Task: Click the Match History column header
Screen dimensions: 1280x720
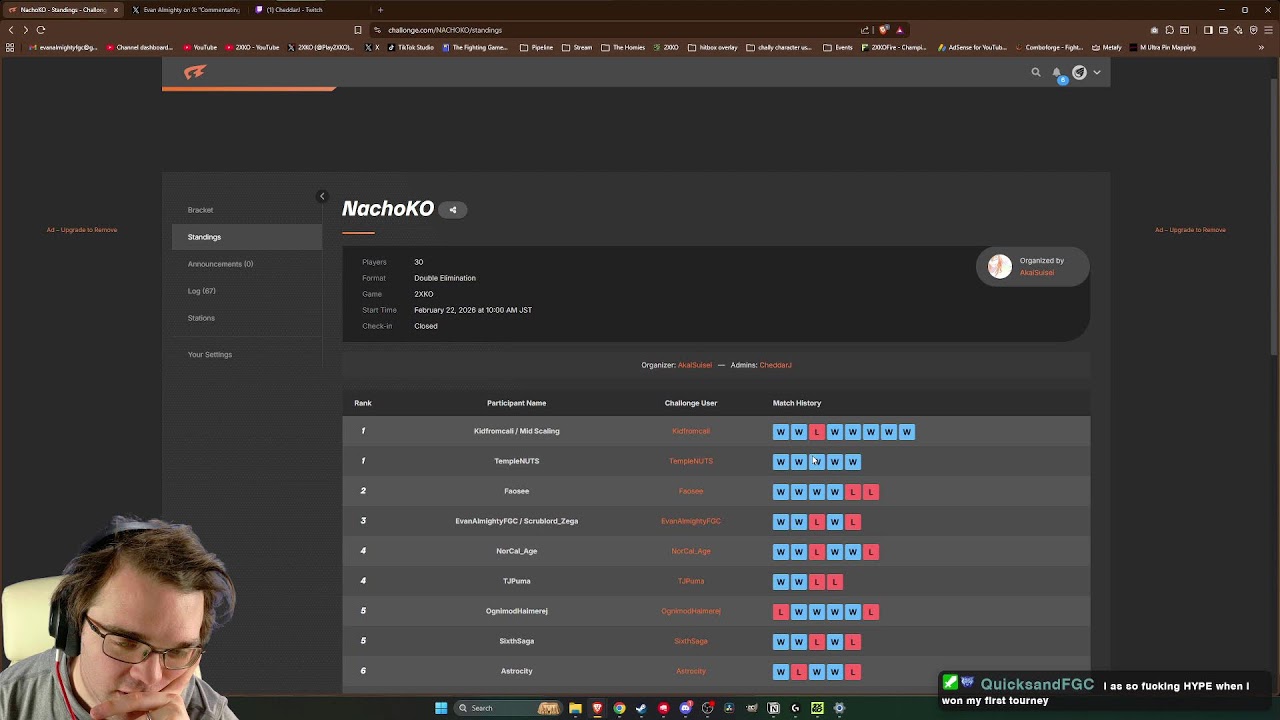Action: [x=797, y=403]
